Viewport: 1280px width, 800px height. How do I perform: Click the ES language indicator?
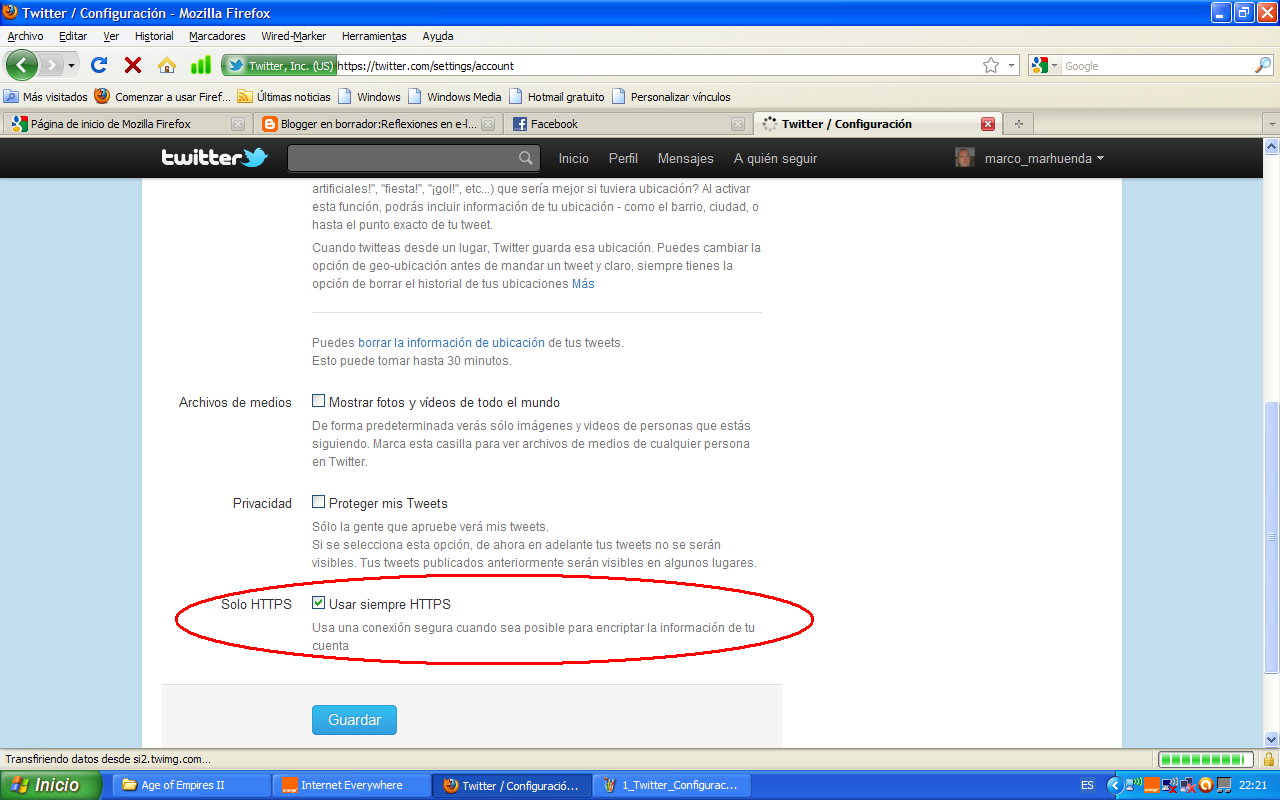tap(1087, 785)
